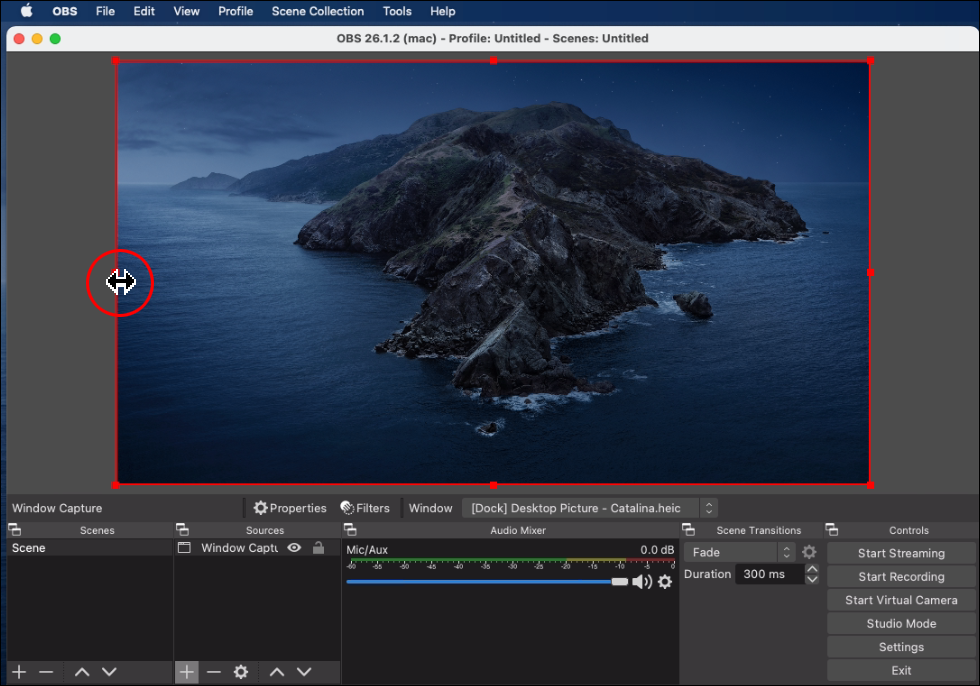Screen dimensions: 980x686
Task: Move the scene down with the arrow icon
Action: click(x=109, y=672)
